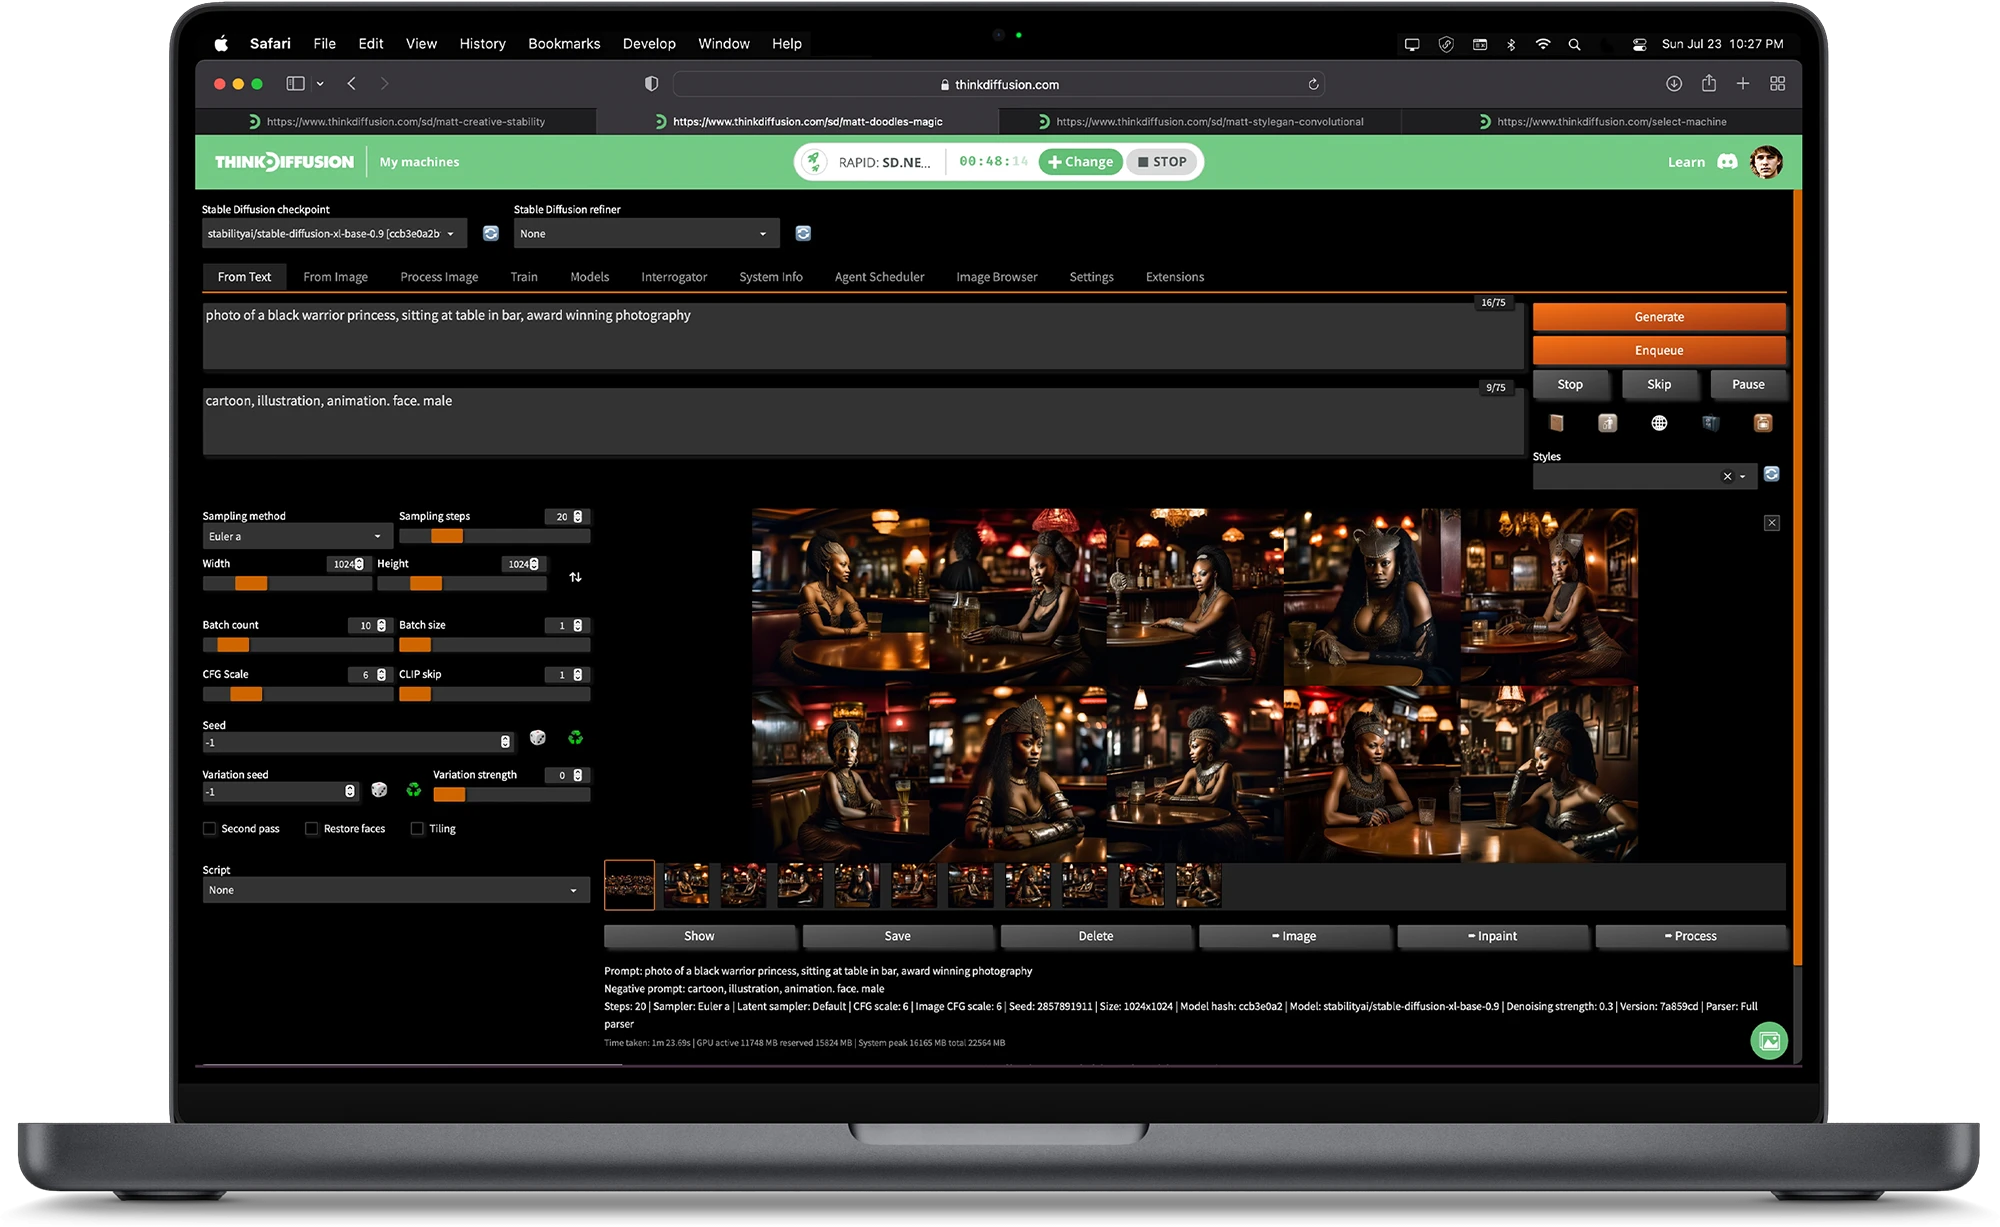Toggle the Tiling checkbox
The width and height of the screenshot is (2000, 1227).
point(417,828)
